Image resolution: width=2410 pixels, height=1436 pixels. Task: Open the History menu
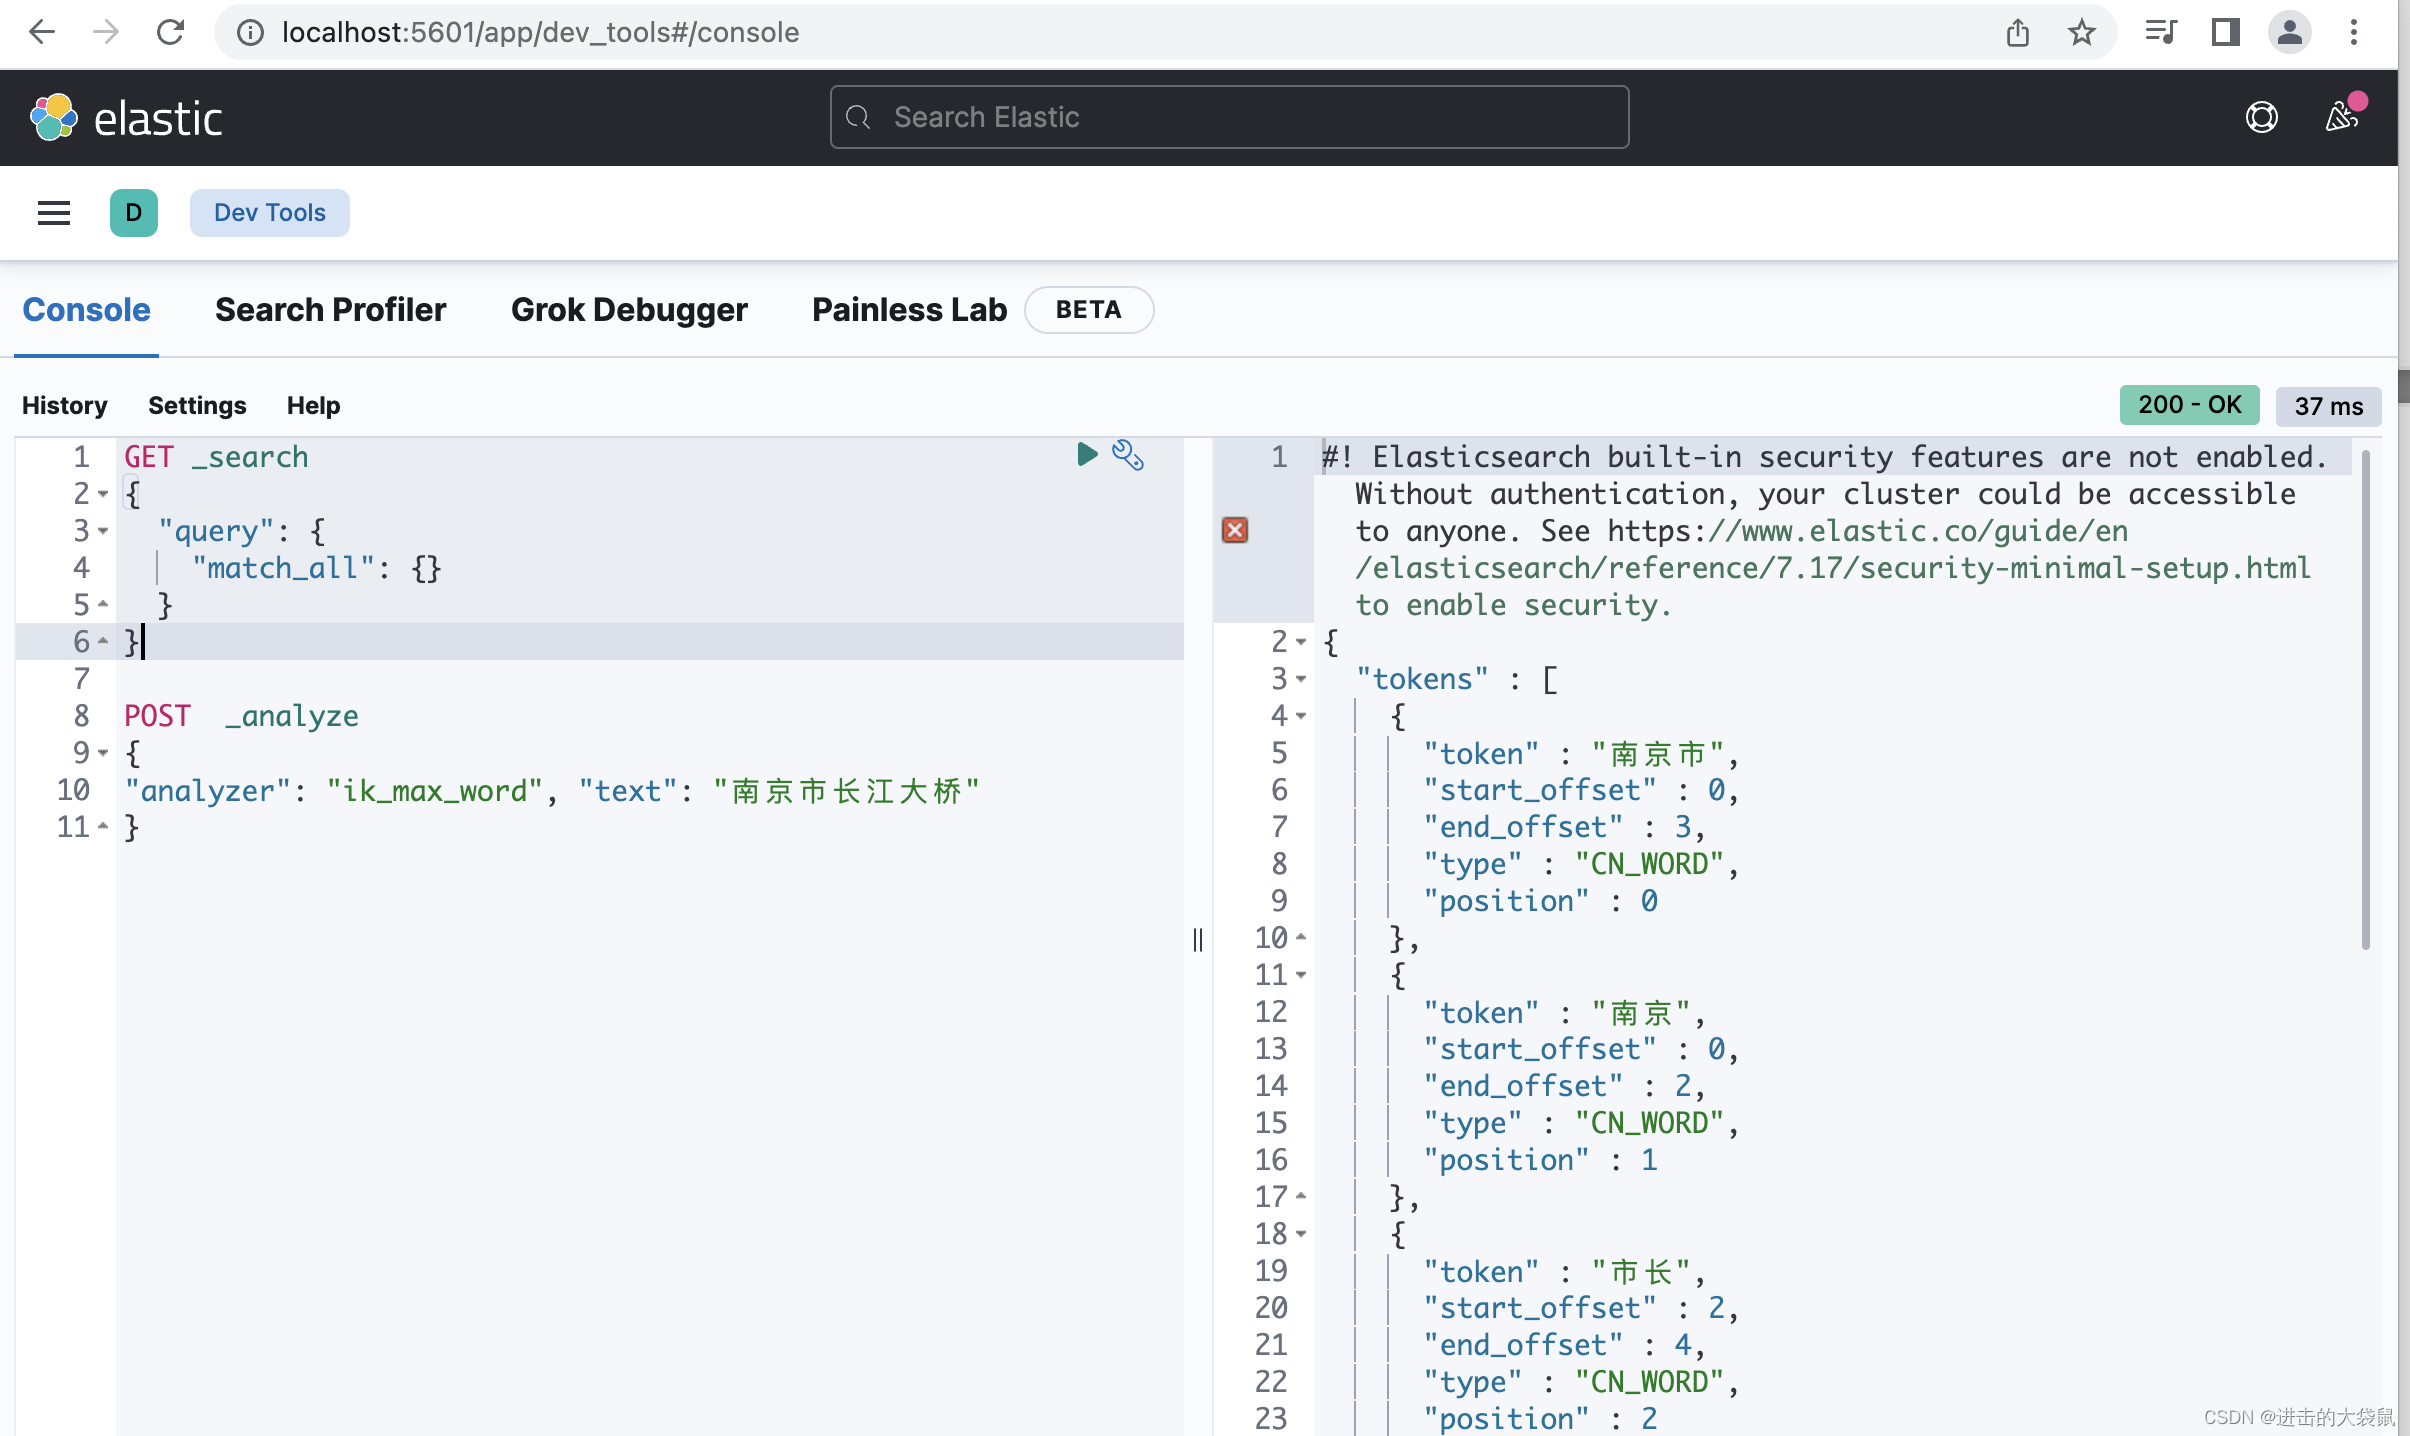point(65,405)
